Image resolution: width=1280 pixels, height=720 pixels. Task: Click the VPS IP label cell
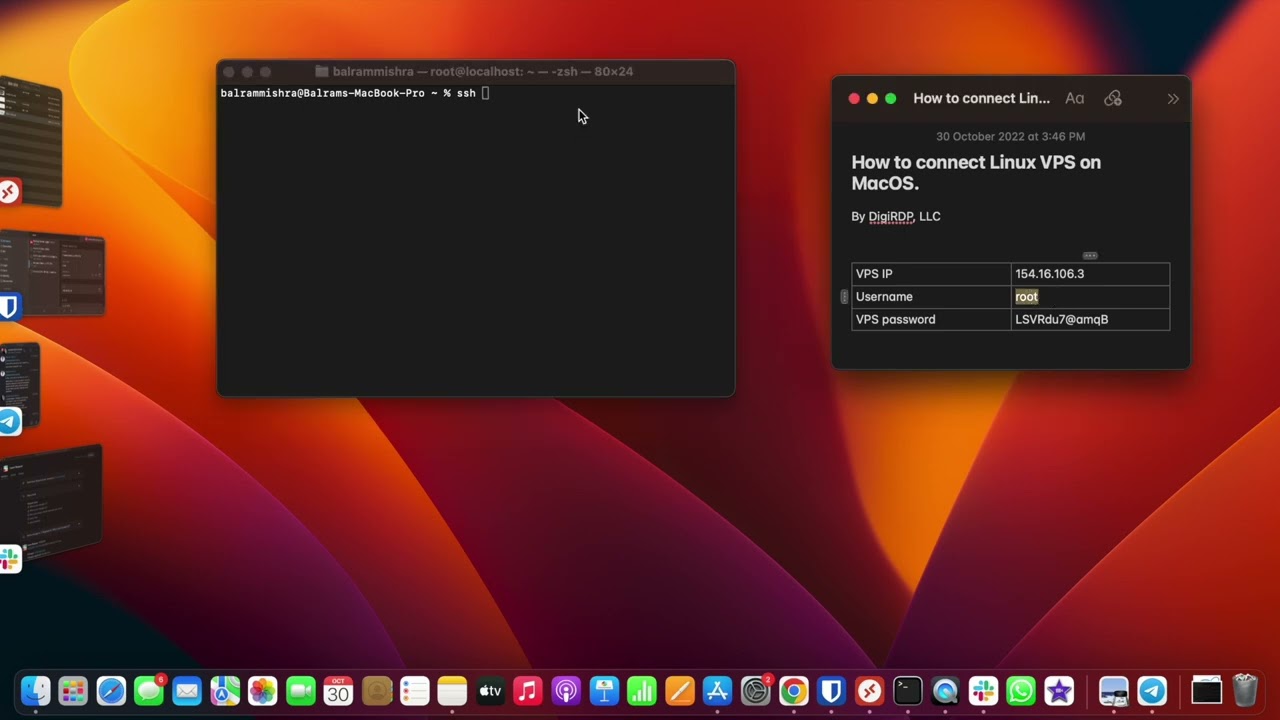click(931, 274)
